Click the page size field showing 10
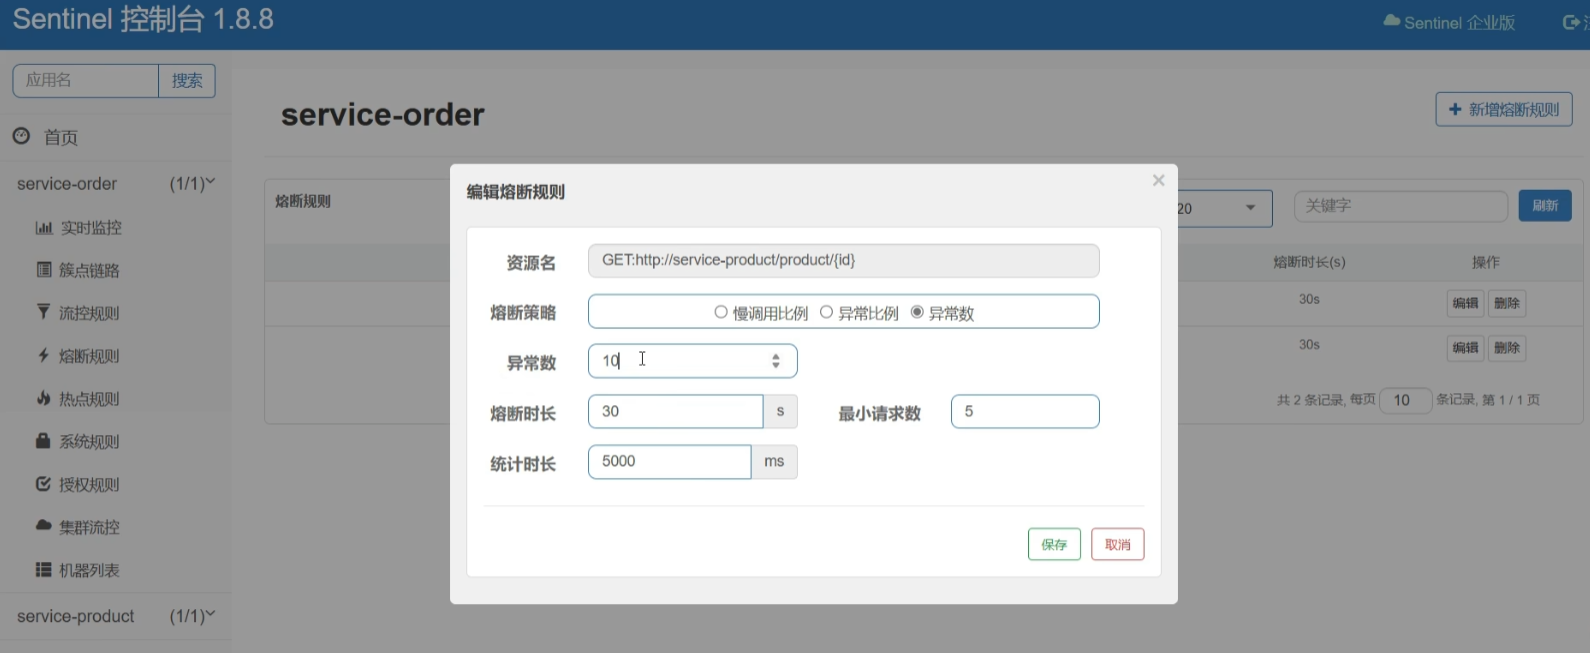 pyautogui.click(x=1405, y=400)
